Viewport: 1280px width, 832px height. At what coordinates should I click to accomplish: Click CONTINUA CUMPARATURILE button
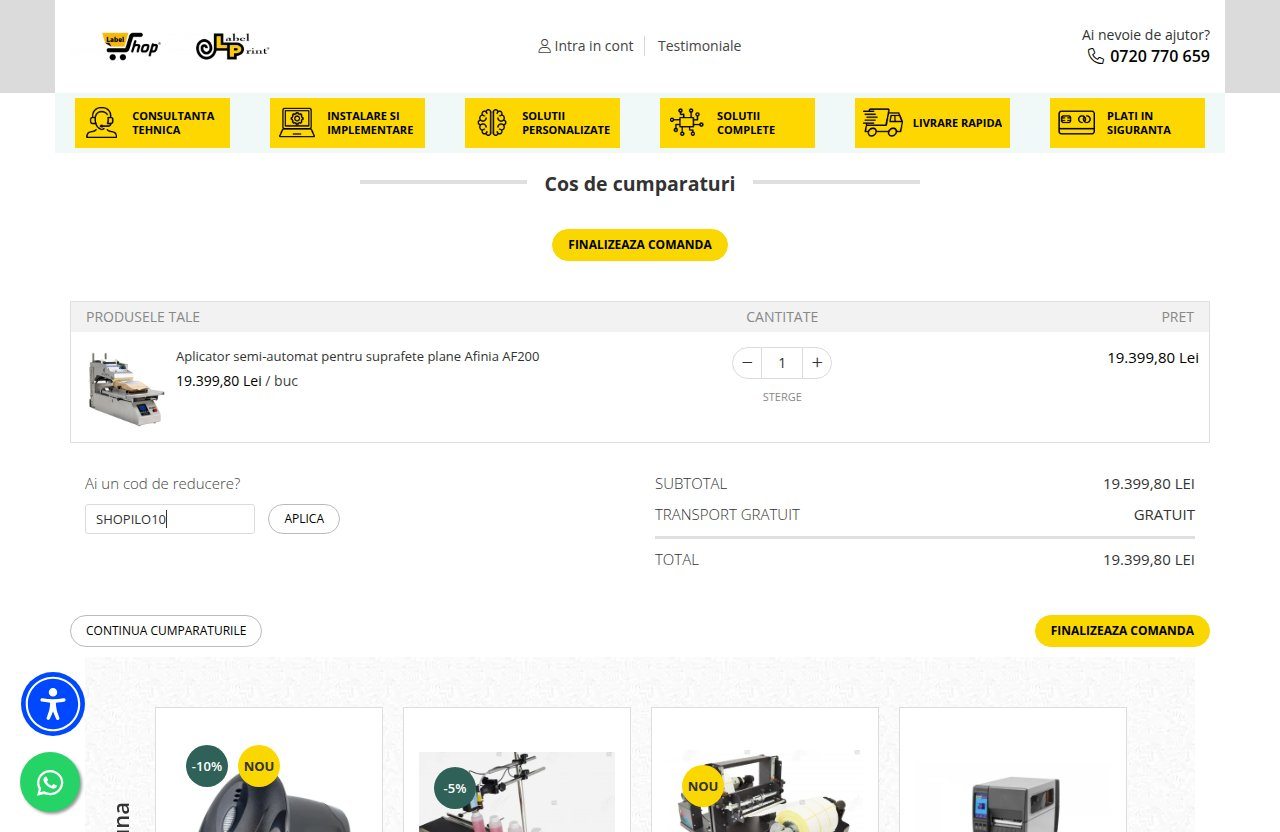click(166, 631)
